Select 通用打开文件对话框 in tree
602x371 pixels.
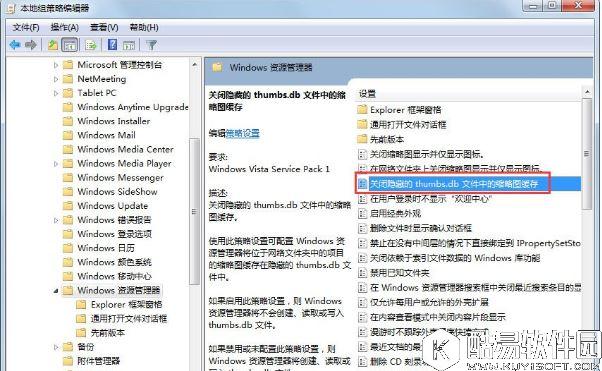click(x=129, y=319)
